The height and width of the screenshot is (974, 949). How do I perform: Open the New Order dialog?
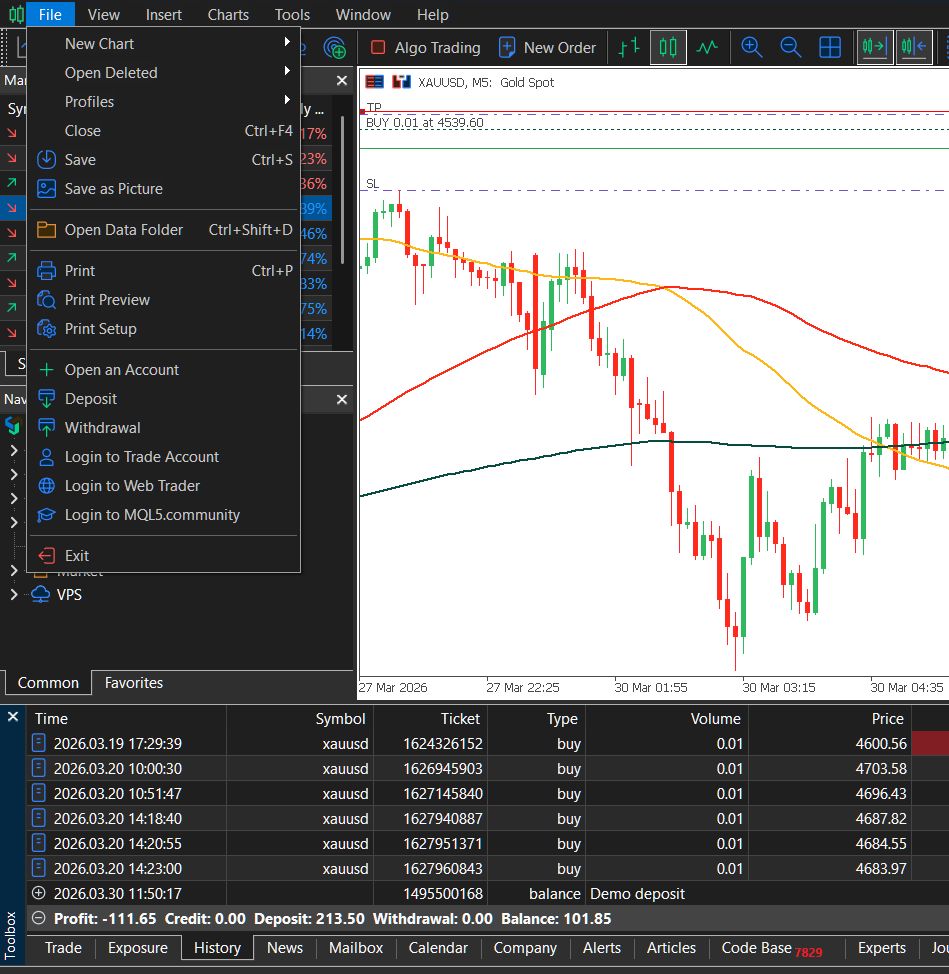(548, 47)
